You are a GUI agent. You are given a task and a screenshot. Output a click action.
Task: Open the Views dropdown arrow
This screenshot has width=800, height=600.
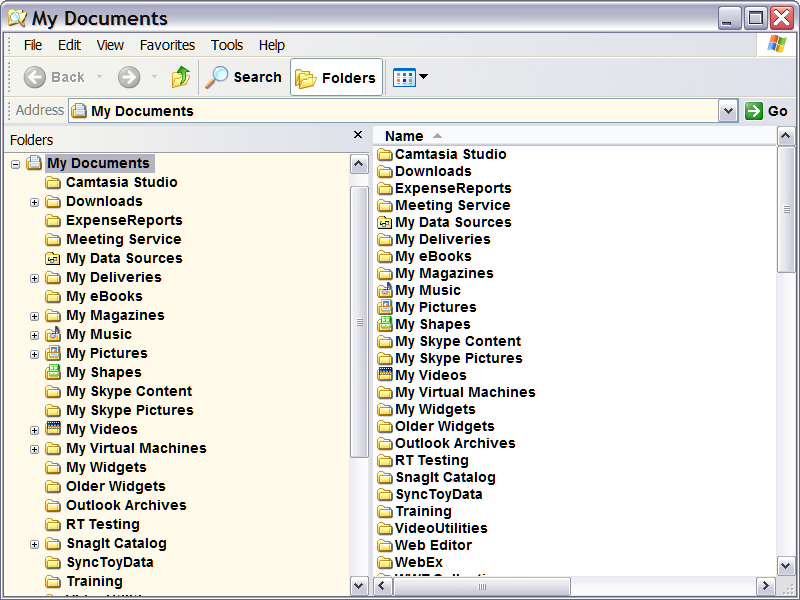click(424, 77)
